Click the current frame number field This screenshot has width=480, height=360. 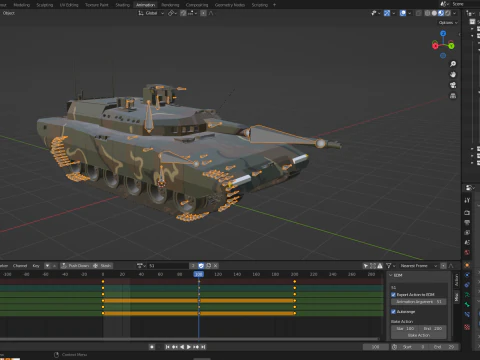(x=376, y=347)
